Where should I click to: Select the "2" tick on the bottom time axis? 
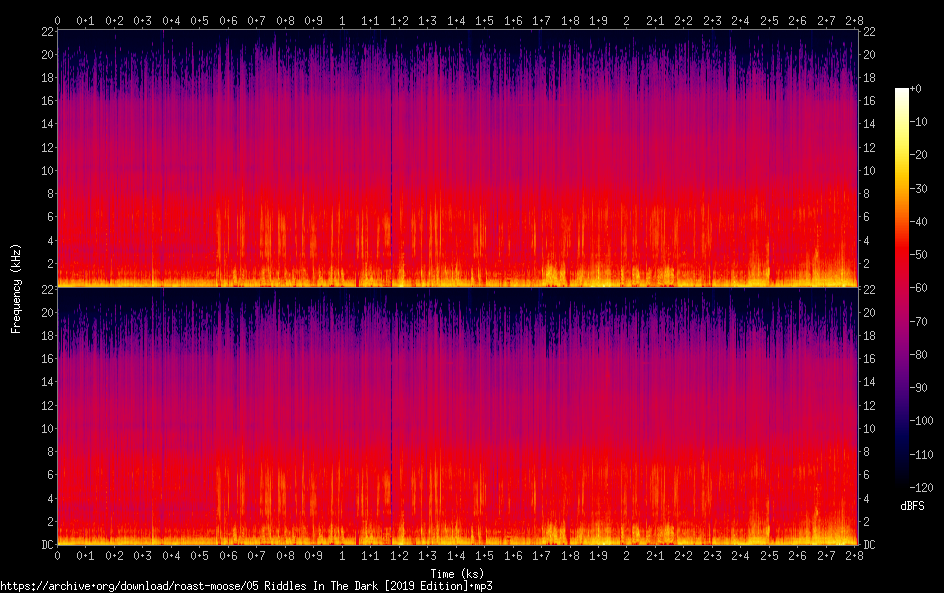(x=626, y=557)
